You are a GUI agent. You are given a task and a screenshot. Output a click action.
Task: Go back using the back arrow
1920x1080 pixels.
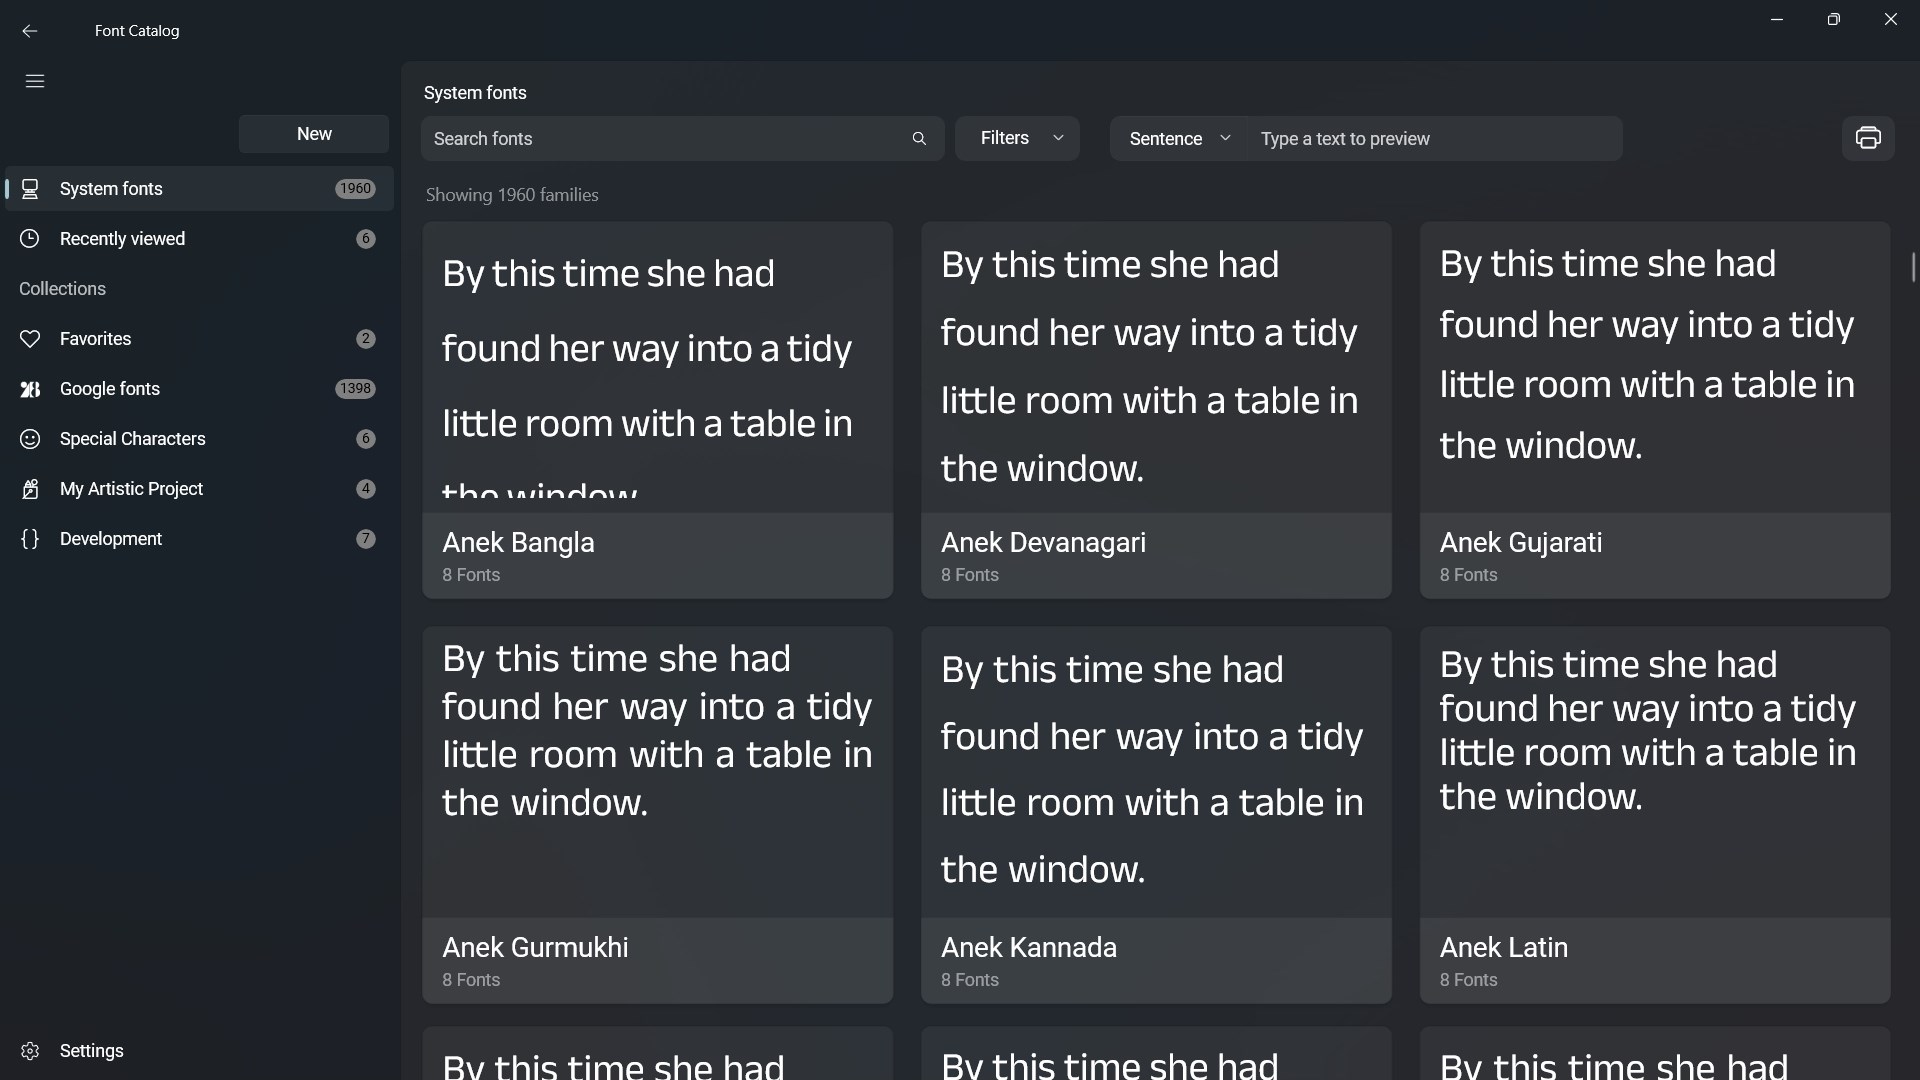coord(29,31)
